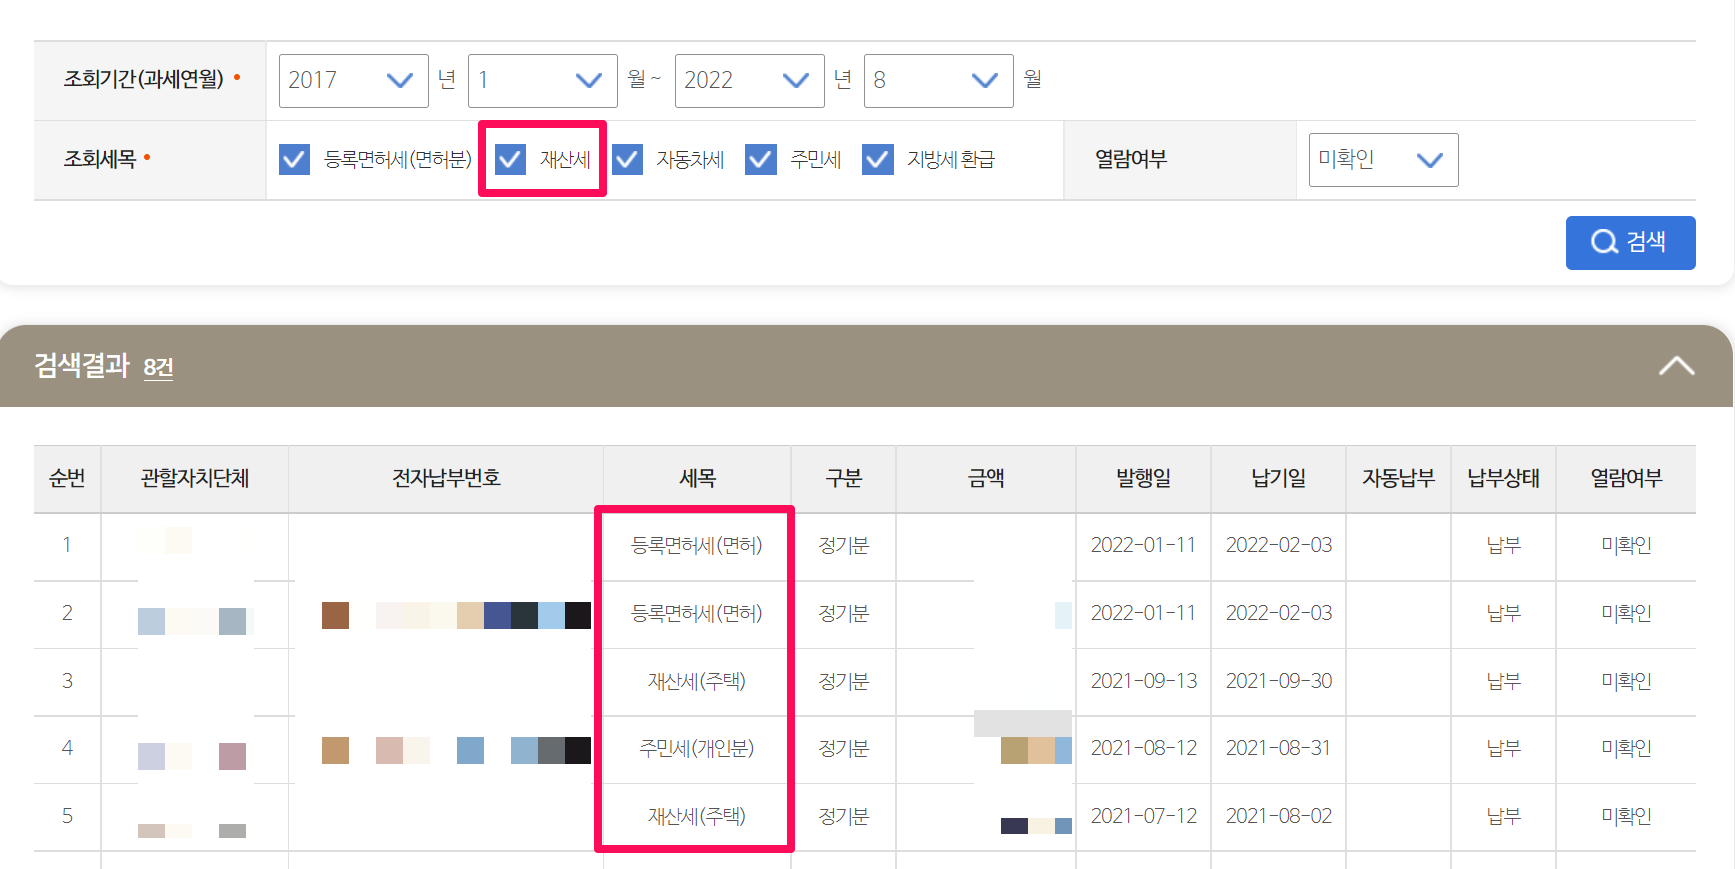
Task: Click 납부 status in row 1
Action: tap(1503, 546)
